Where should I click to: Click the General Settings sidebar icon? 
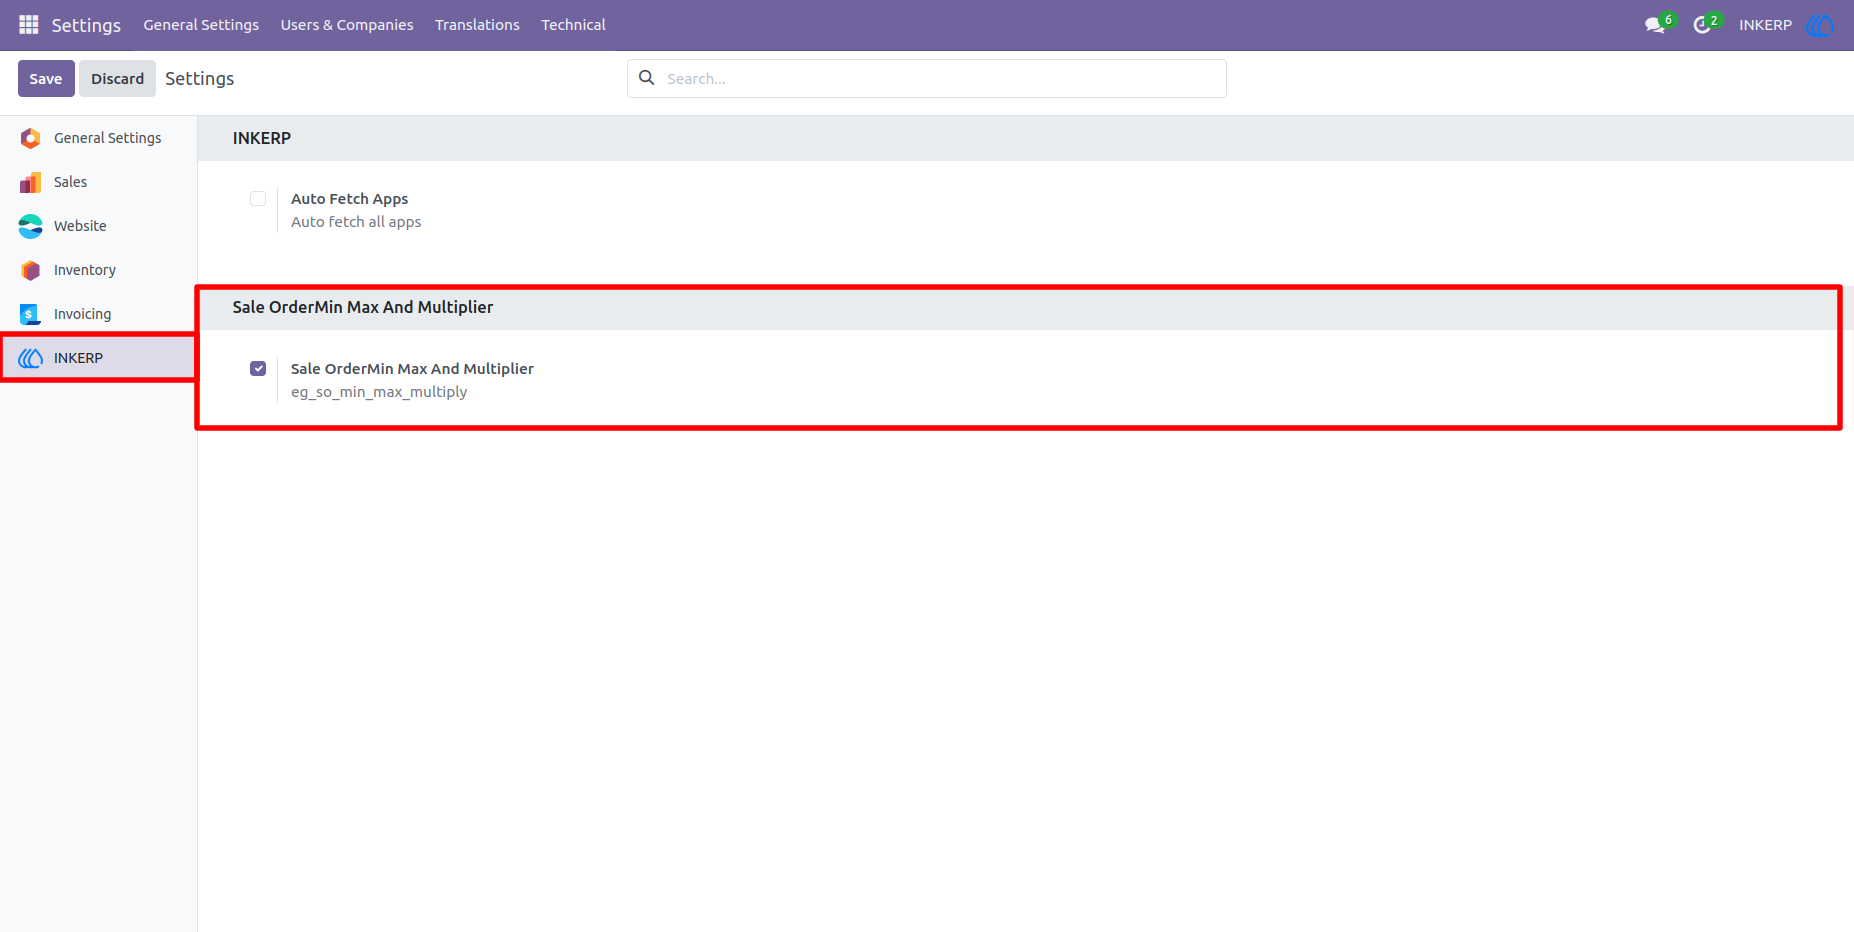pos(31,138)
